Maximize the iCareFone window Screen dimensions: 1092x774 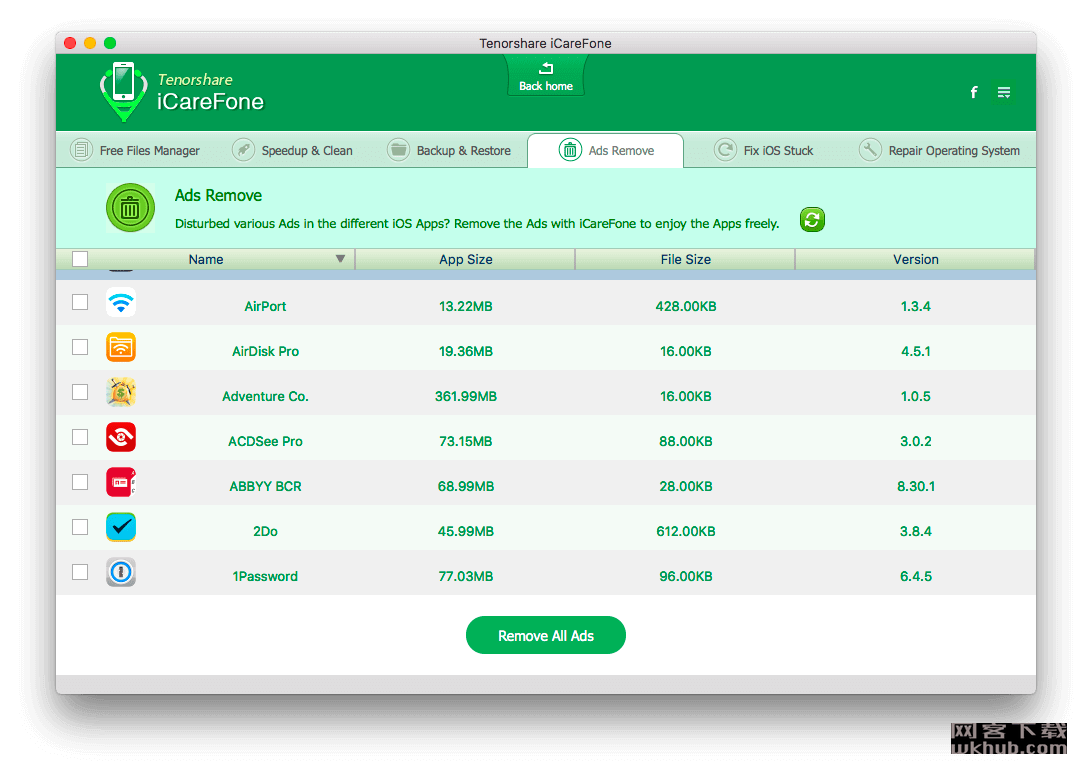(x=110, y=43)
